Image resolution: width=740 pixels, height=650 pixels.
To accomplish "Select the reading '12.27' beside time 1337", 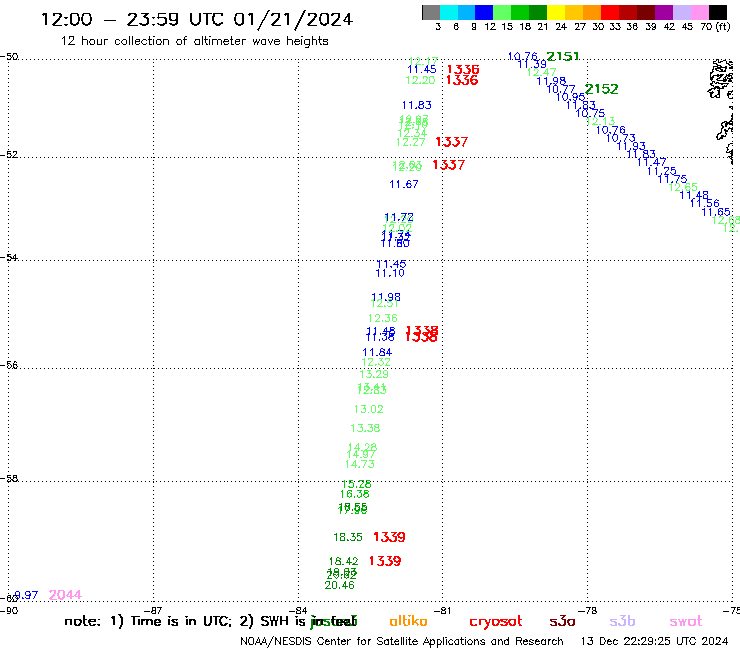I will [x=411, y=142].
